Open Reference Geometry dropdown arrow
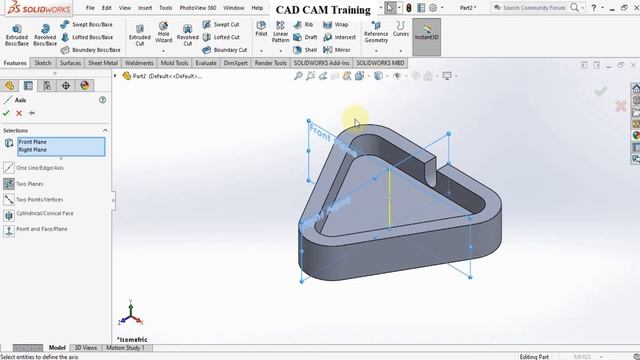The width and height of the screenshot is (640, 360). click(x=376, y=51)
